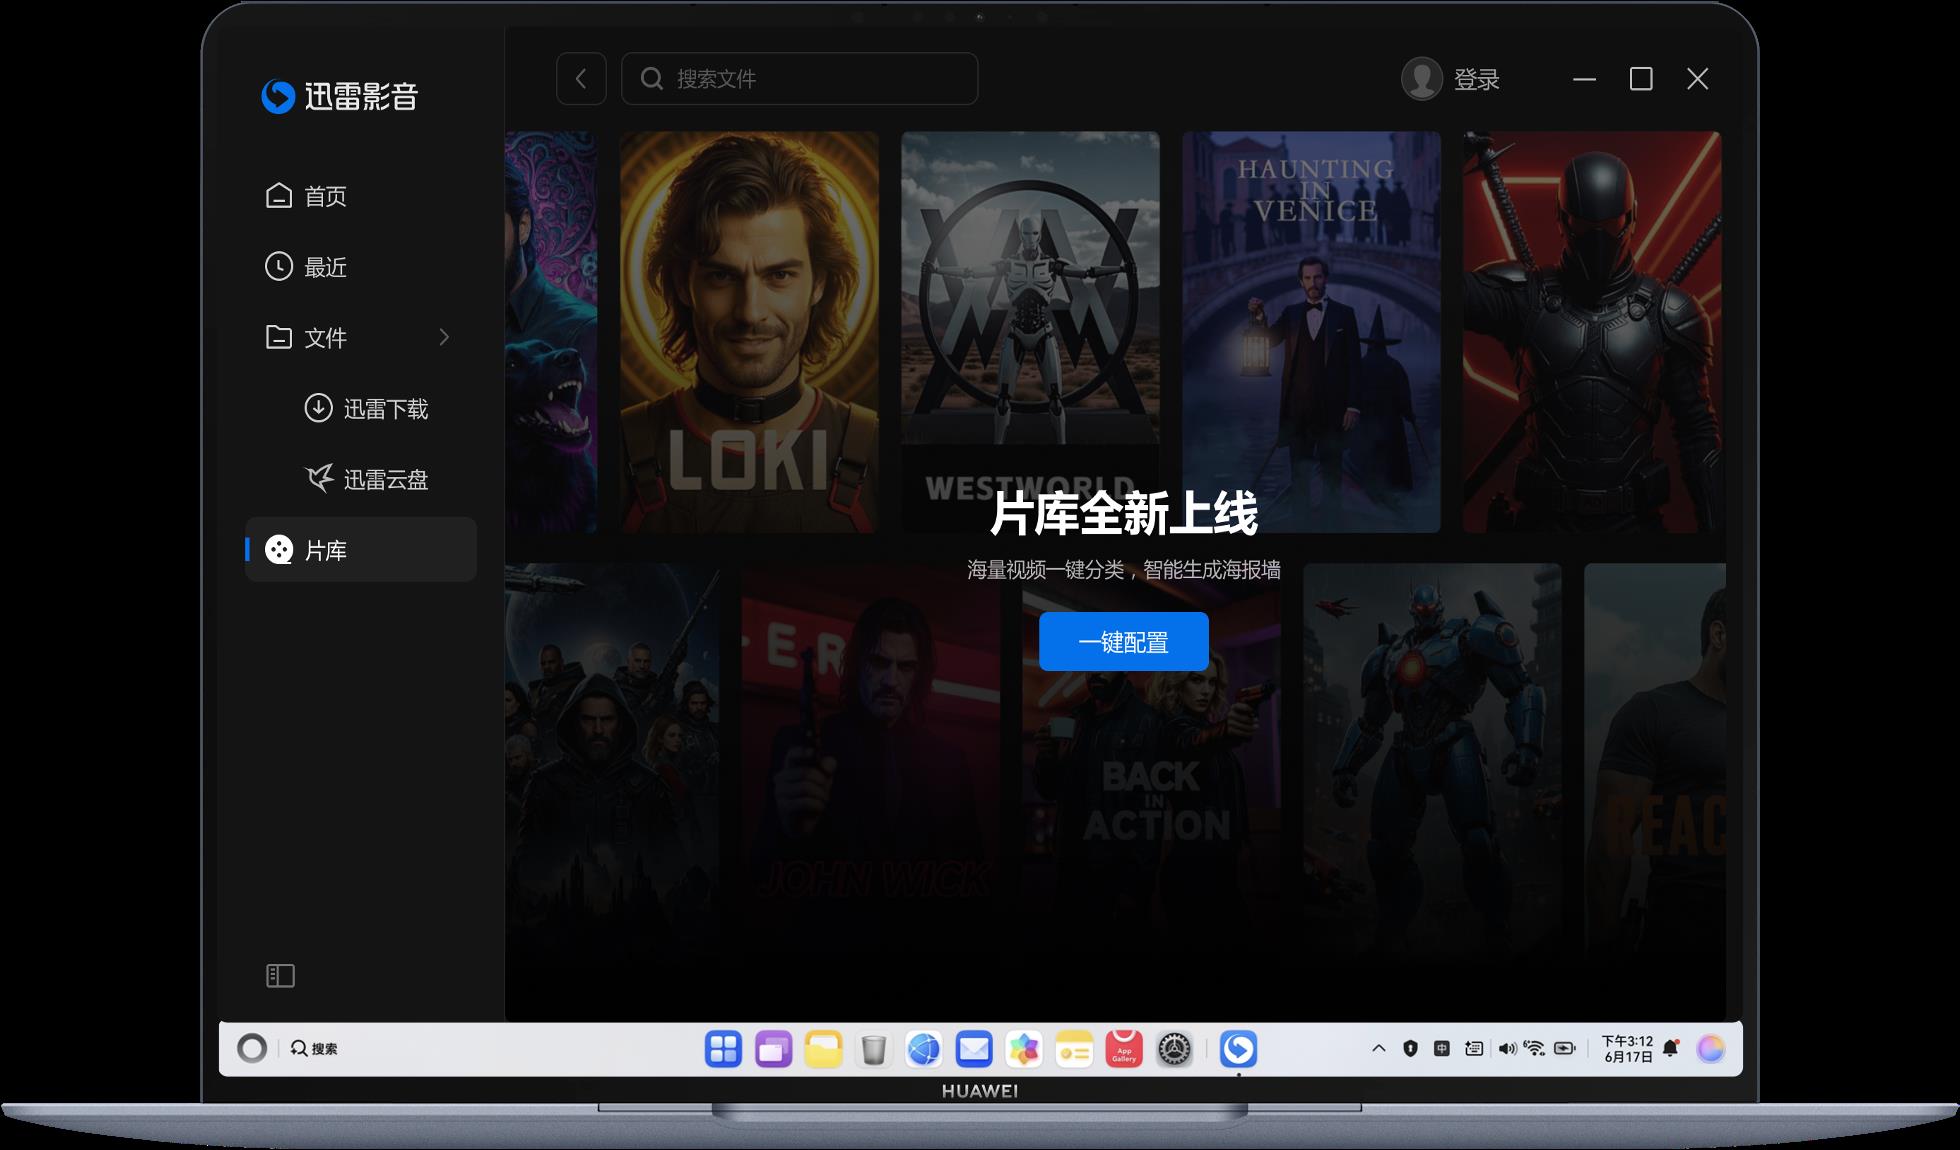
Task: Open the yellow file manager icon
Action: (x=823, y=1049)
